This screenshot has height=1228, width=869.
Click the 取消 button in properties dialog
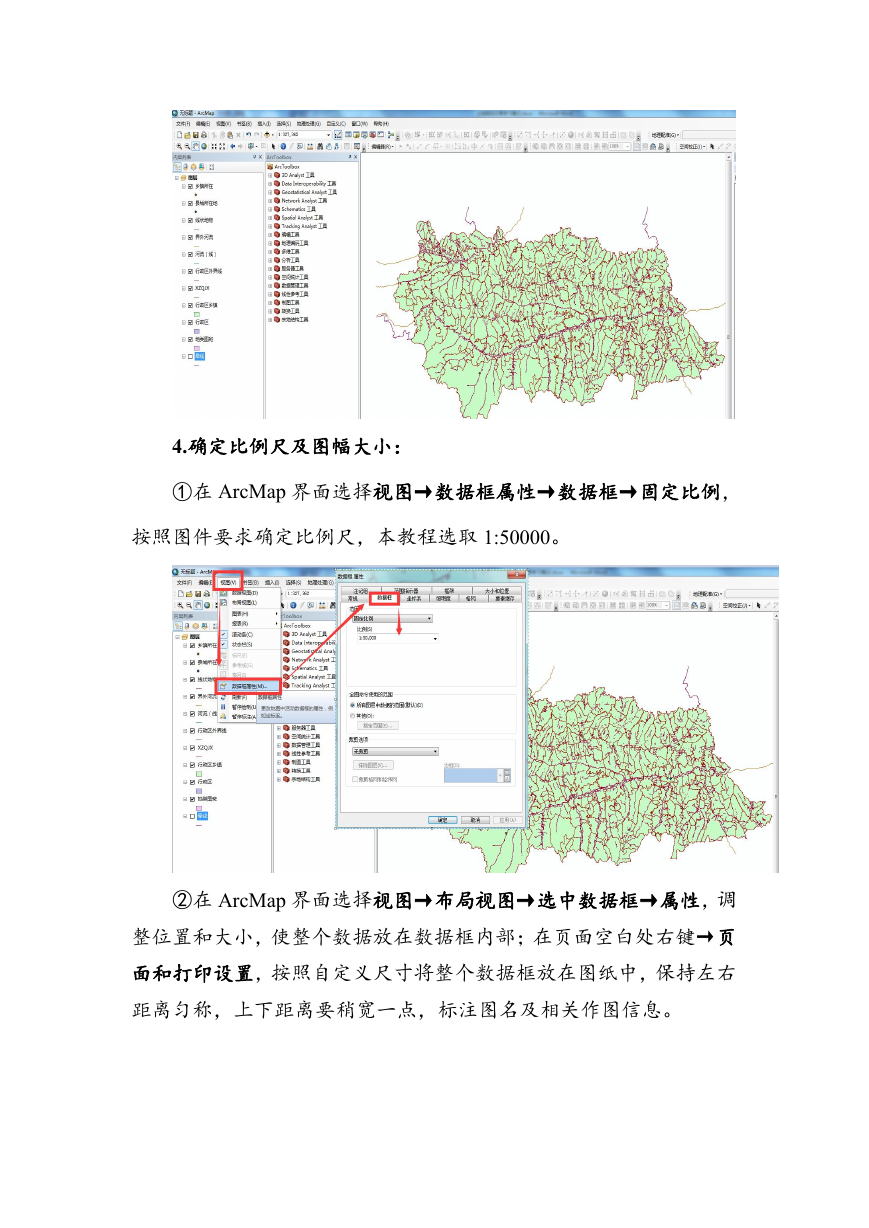point(475,820)
